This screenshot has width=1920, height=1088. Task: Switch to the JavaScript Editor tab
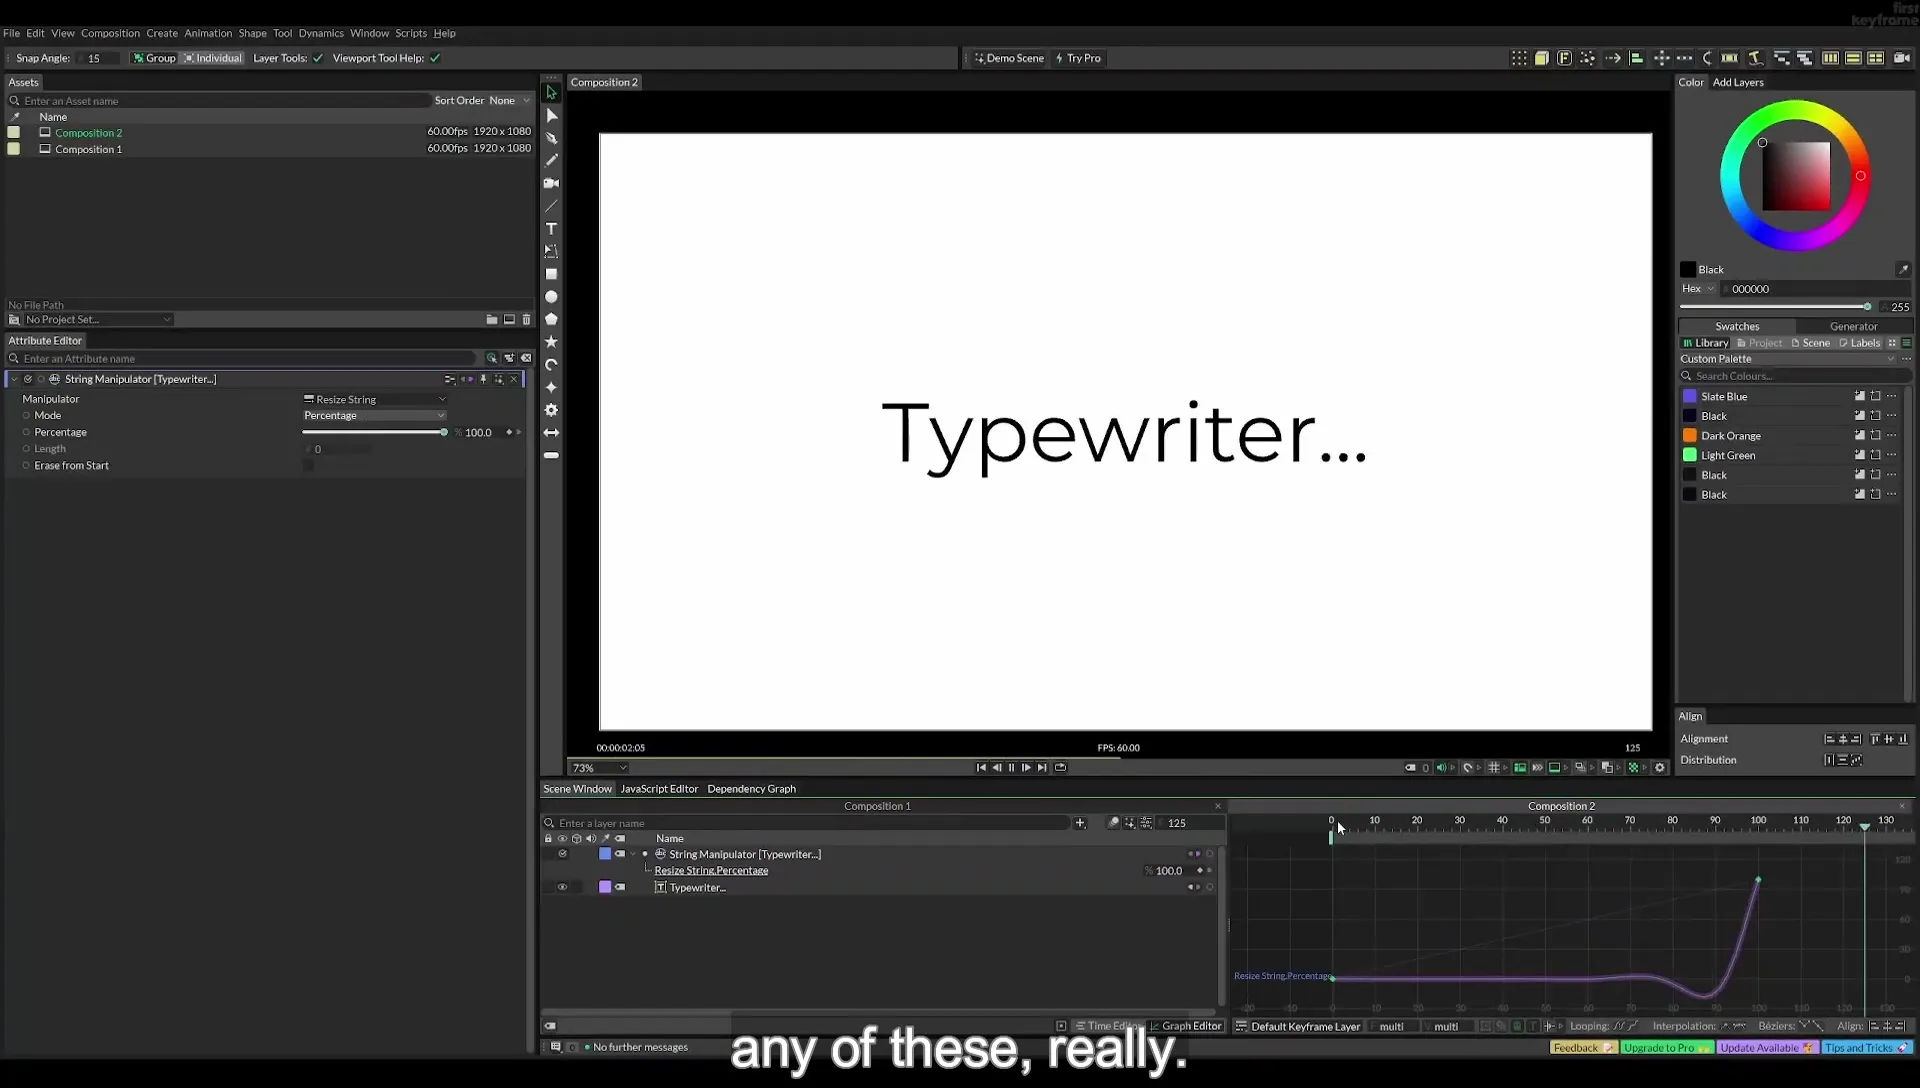tap(659, 789)
